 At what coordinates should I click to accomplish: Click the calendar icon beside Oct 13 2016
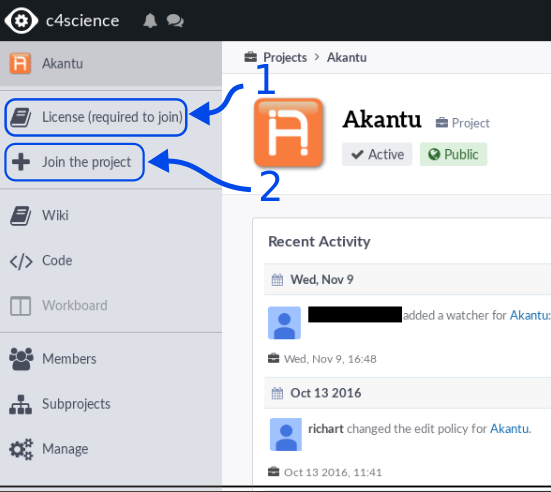(x=277, y=393)
